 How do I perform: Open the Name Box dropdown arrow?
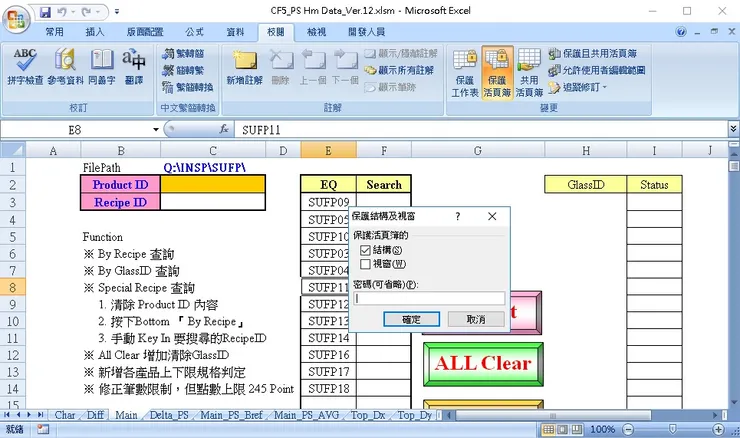[156, 129]
